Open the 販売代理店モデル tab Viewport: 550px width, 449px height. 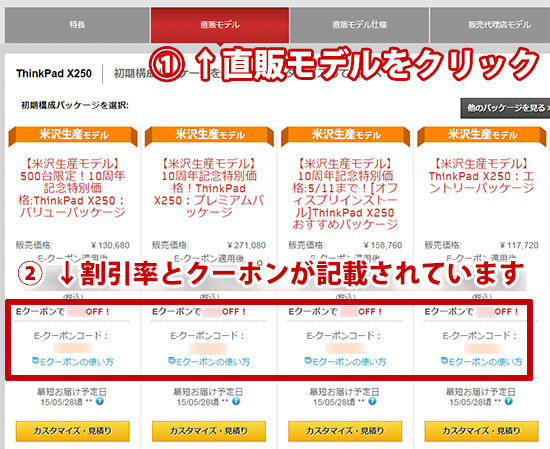pos(490,25)
